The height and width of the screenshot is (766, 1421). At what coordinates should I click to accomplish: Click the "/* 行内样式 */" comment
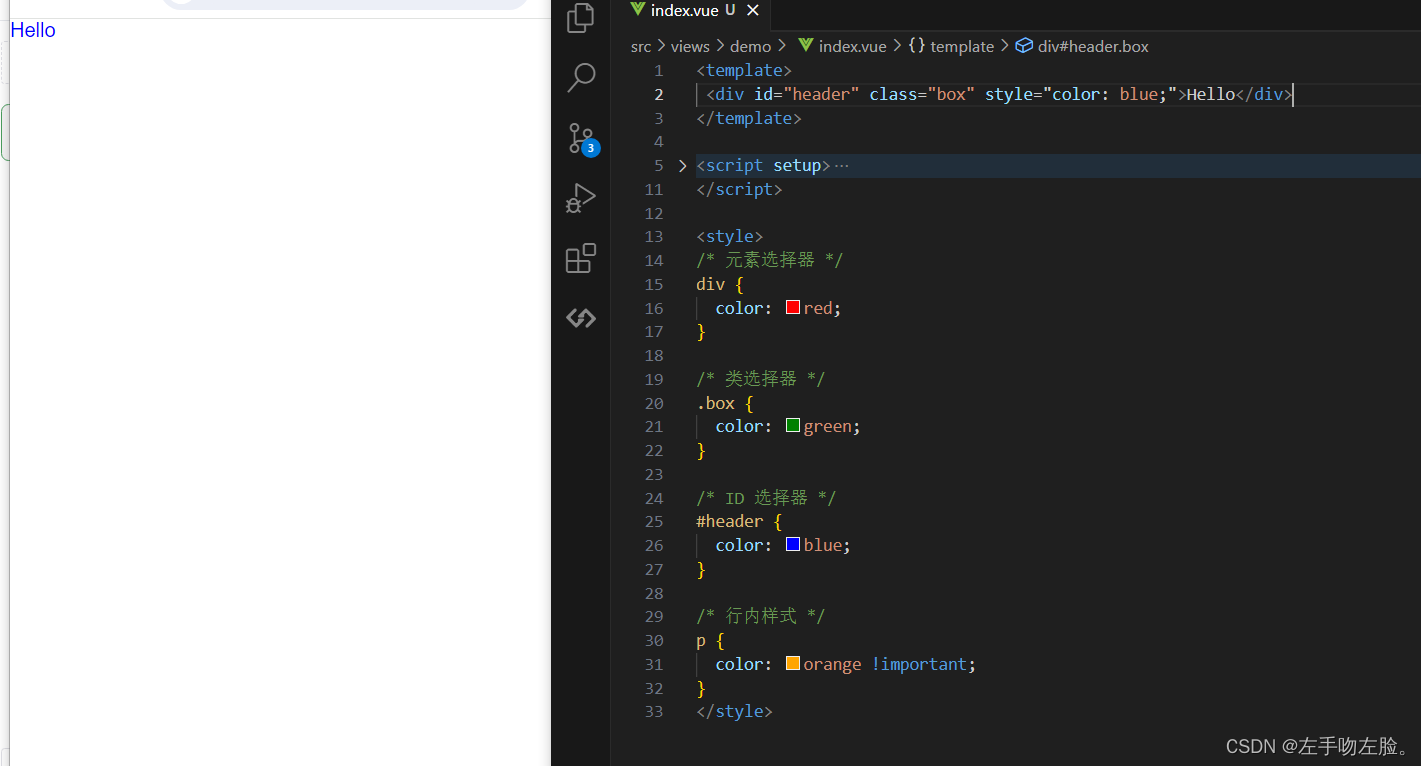(x=761, y=616)
